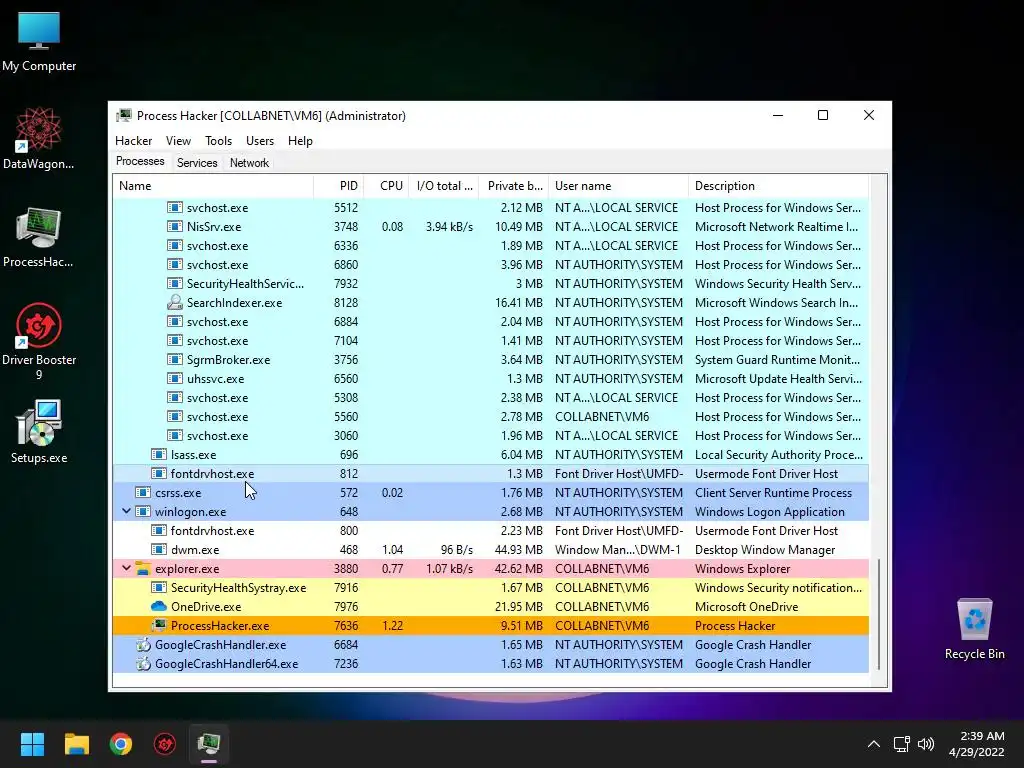Show hidden system tray icons
Viewport: 1024px width, 768px height.
click(874, 744)
